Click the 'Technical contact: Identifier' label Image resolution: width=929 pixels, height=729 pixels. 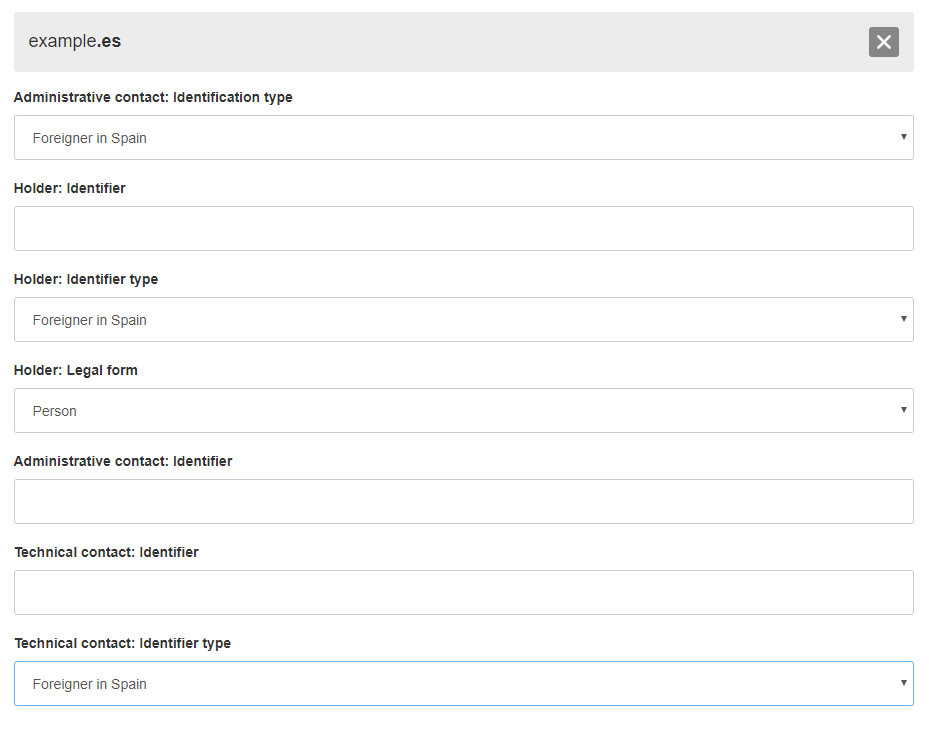(107, 552)
